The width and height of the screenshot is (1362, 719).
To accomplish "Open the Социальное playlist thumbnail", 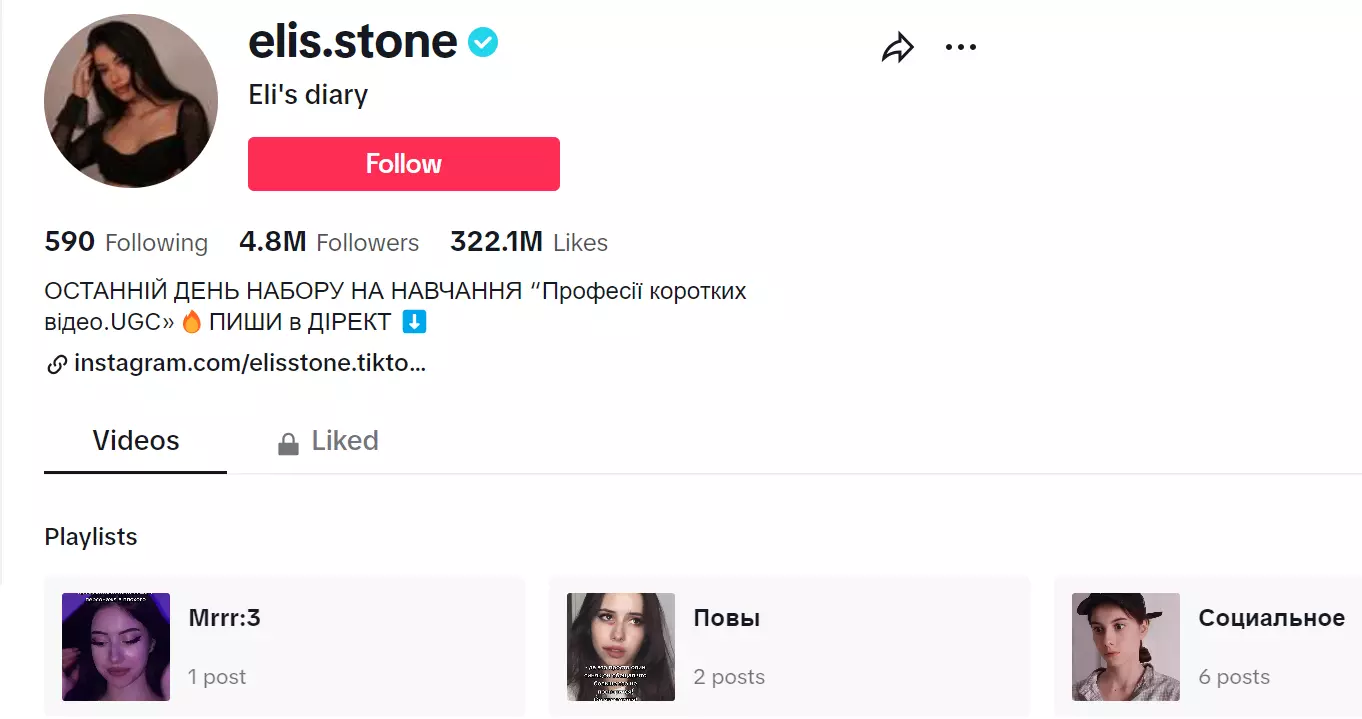I will pyautogui.click(x=1126, y=647).
